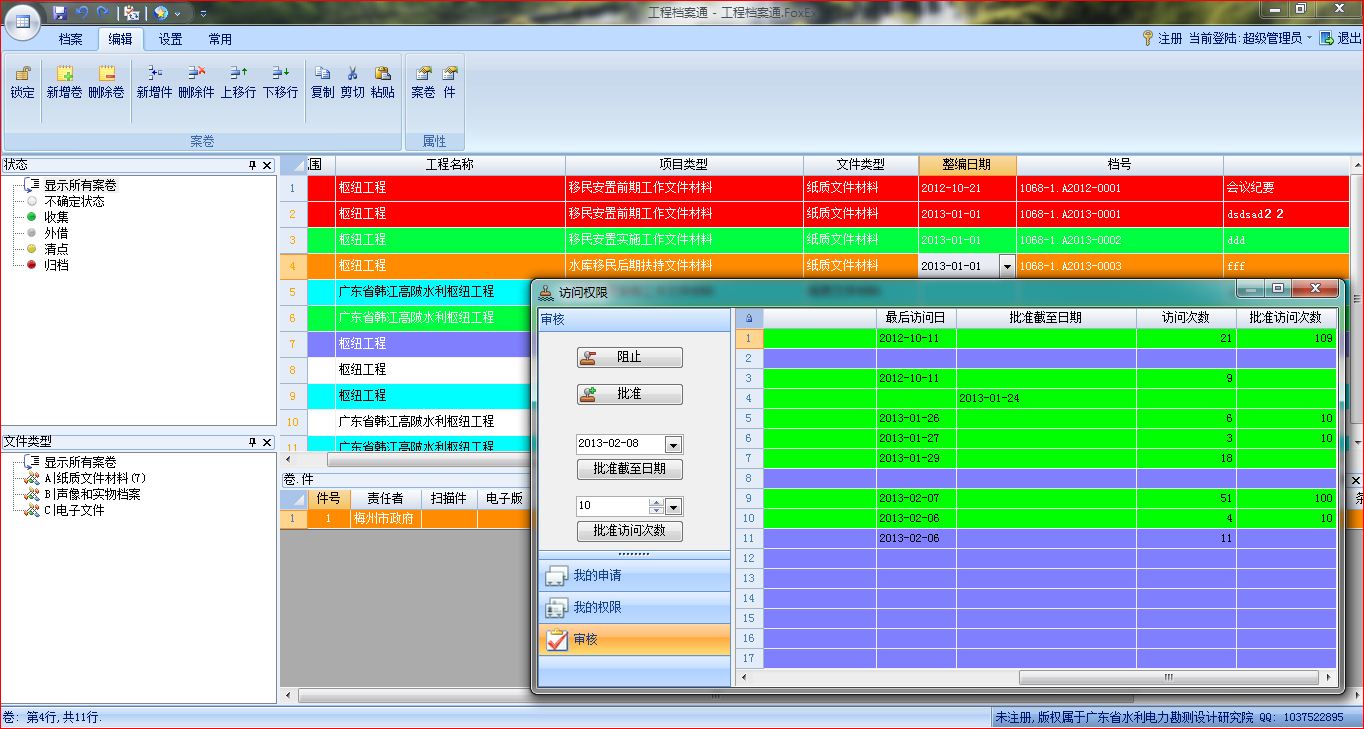Click the spinner arrows of the count field

pyautogui.click(x=656, y=506)
